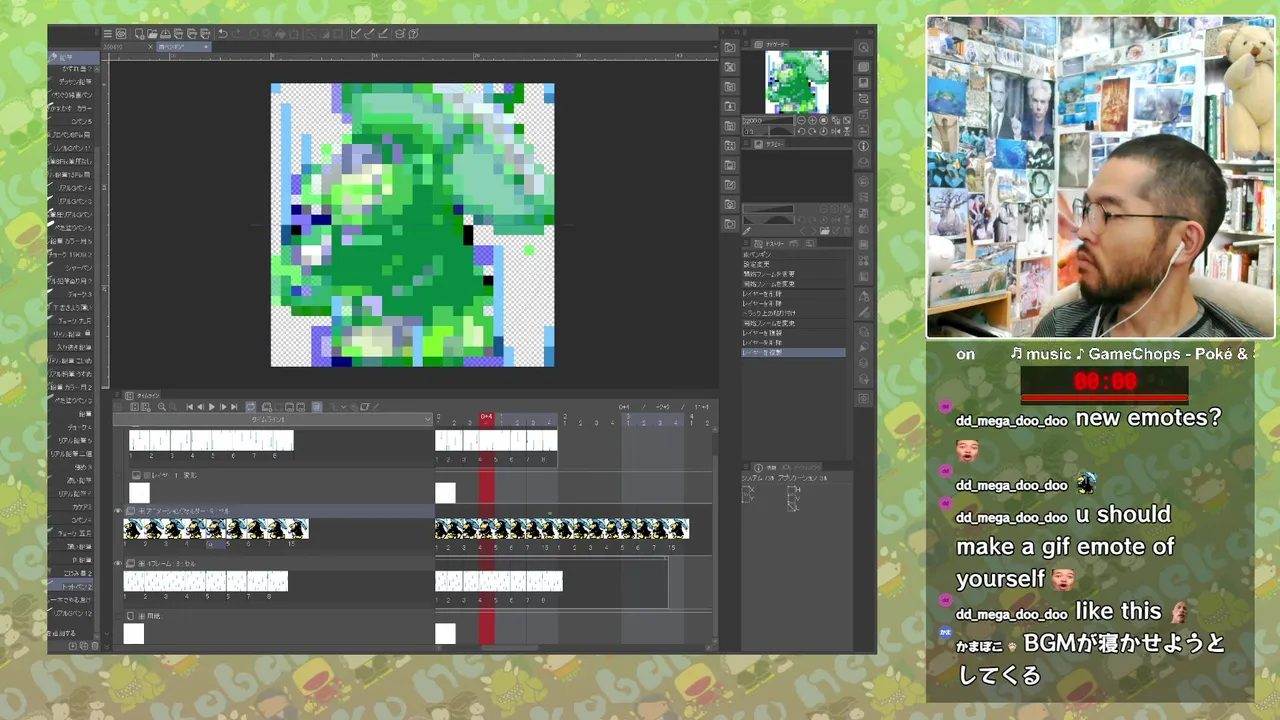
Task: Click the Navigator preview thumbnail
Action: pyautogui.click(x=797, y=82)
